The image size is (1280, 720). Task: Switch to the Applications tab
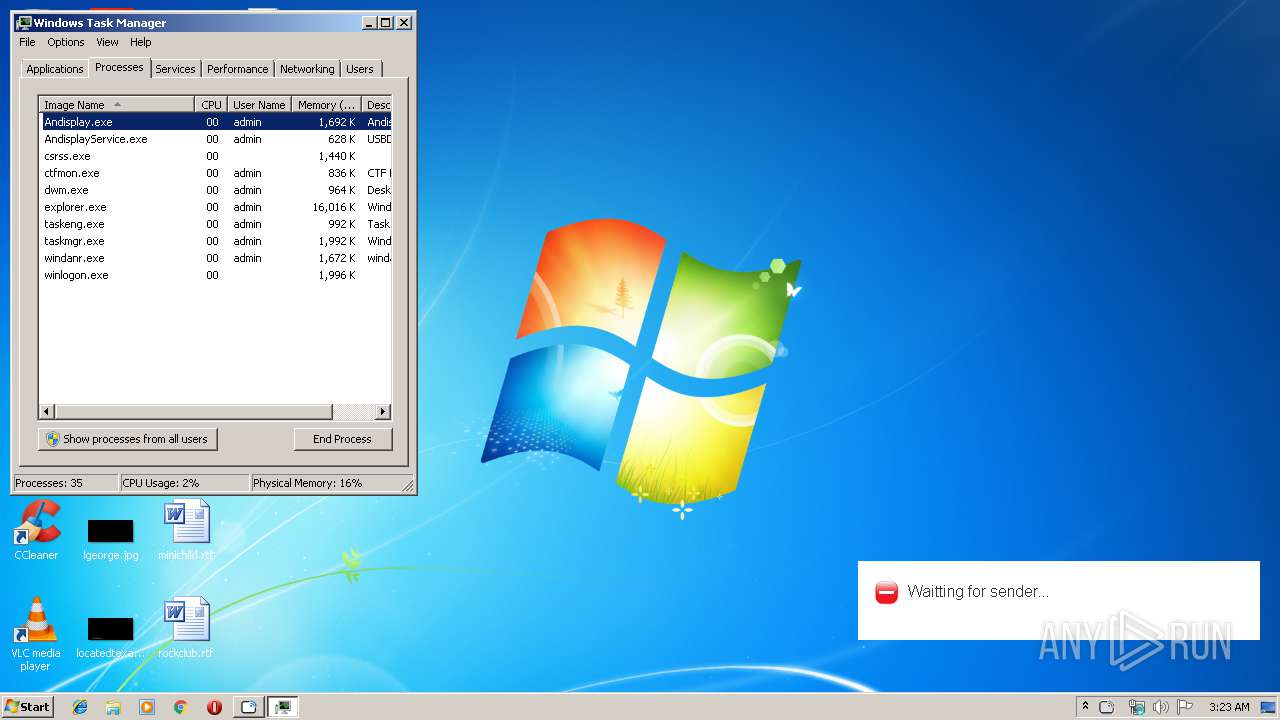(x=55, y=69)
